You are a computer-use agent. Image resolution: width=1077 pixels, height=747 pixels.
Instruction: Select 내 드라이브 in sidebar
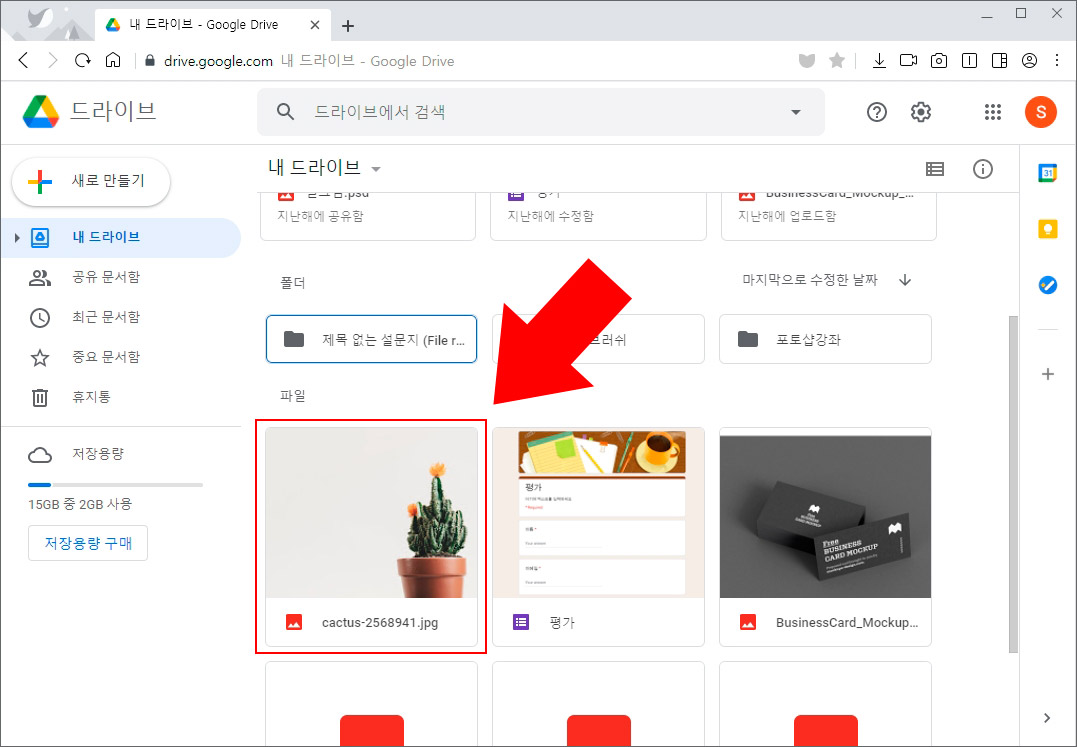tap(121, 238)
